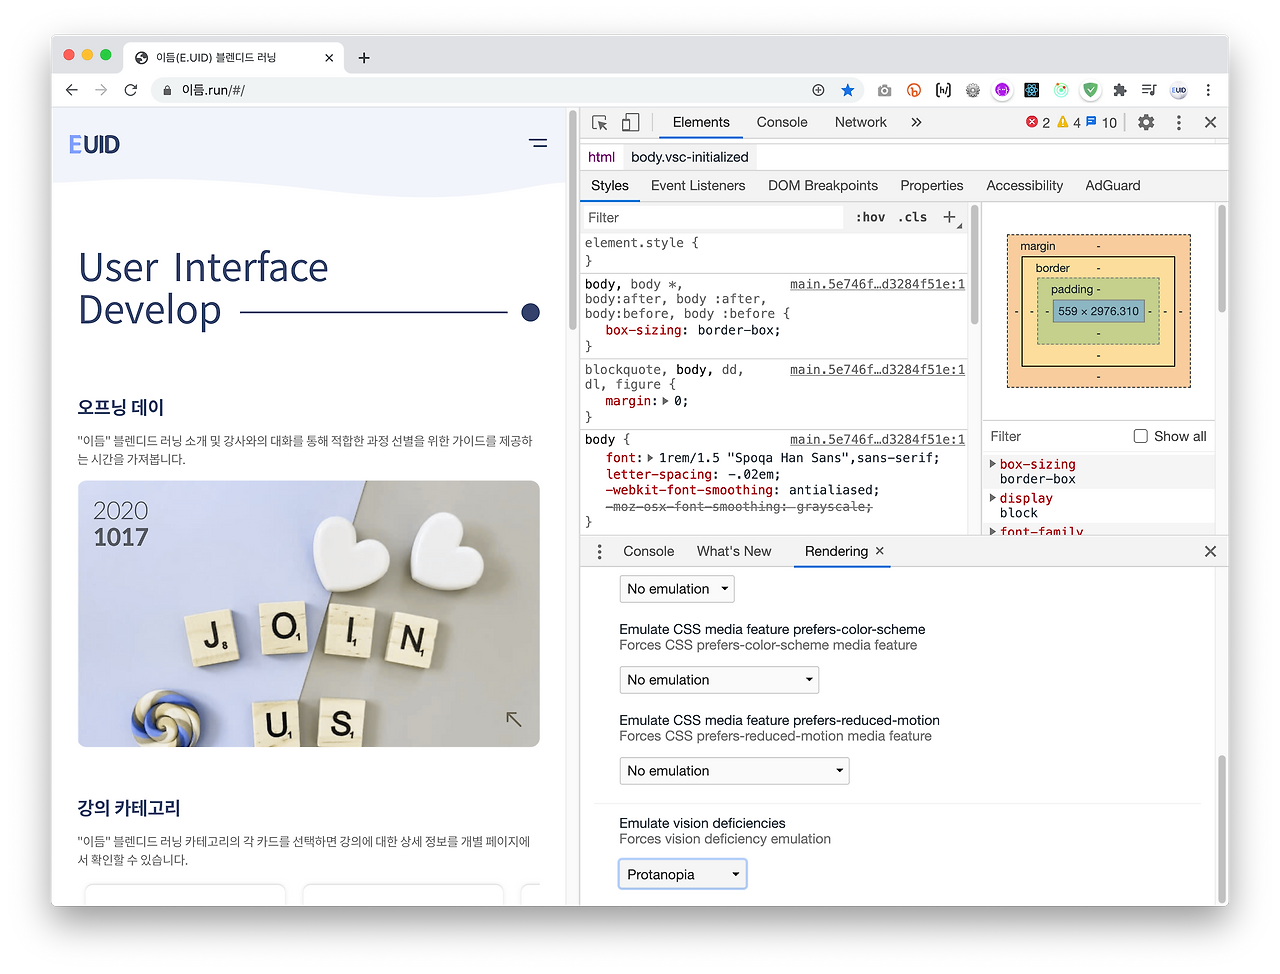Viewport: 1280px width, 974px height.
Task: Toggle the device toolbar icon
Action: click(630, 122)
